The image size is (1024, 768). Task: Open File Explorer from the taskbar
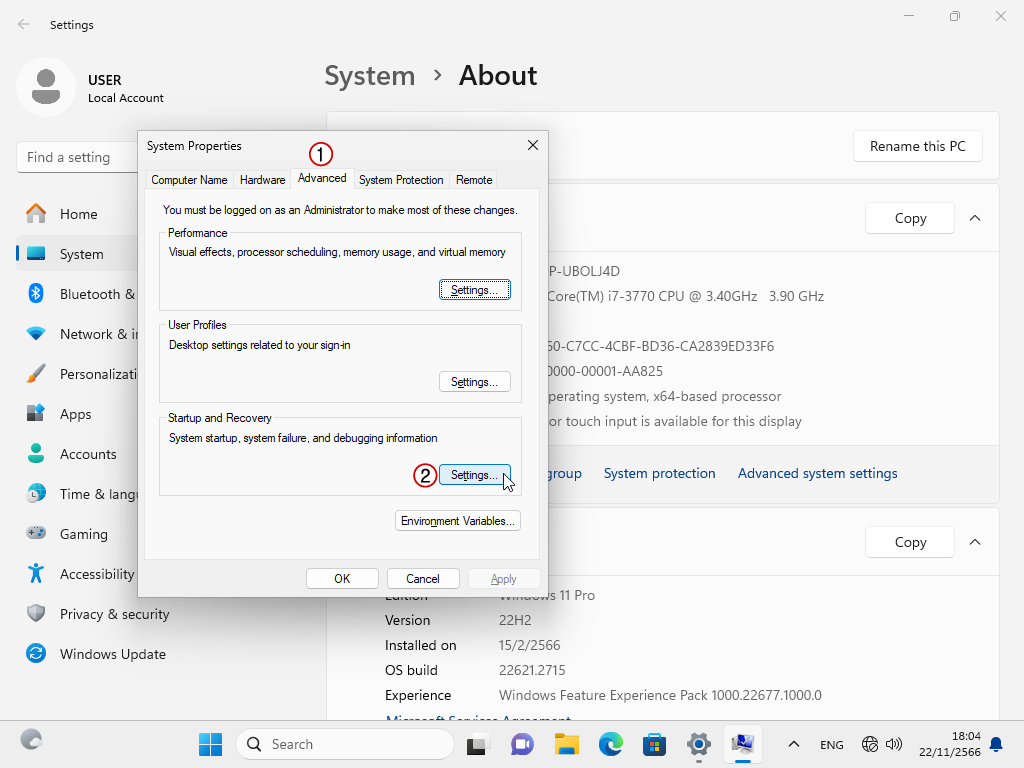coord(567,744)
